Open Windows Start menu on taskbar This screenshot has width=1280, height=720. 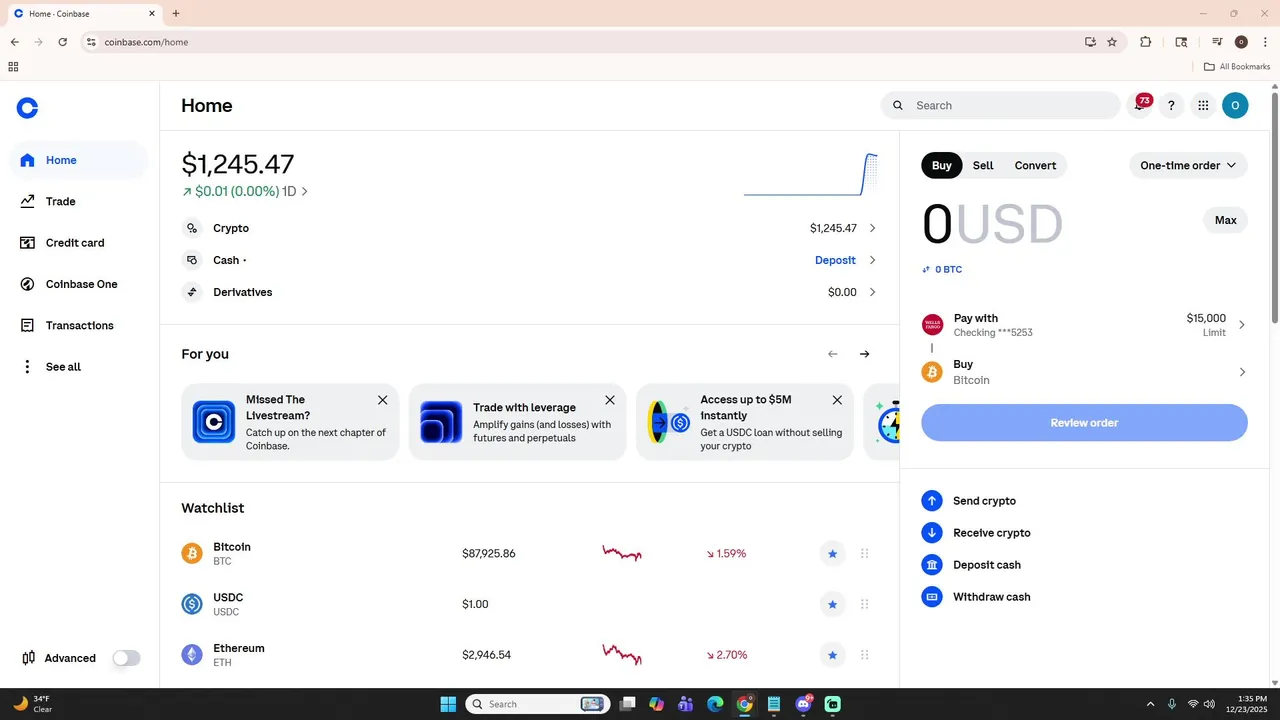point(448,704)
